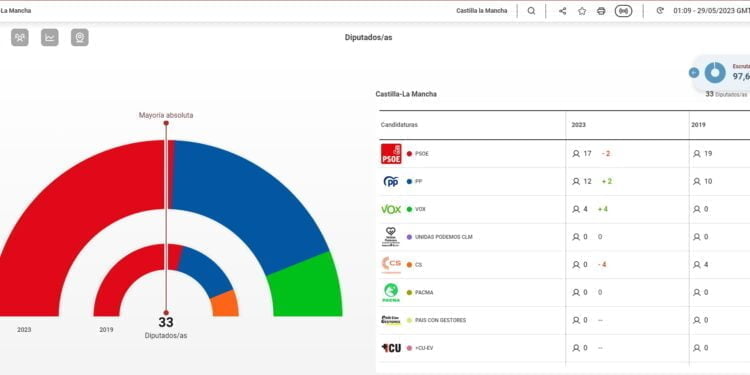Click the UNIDAS PODEMOS CLM party name
Viewport: 750px width, 375px height.
(x=444, y=237)
